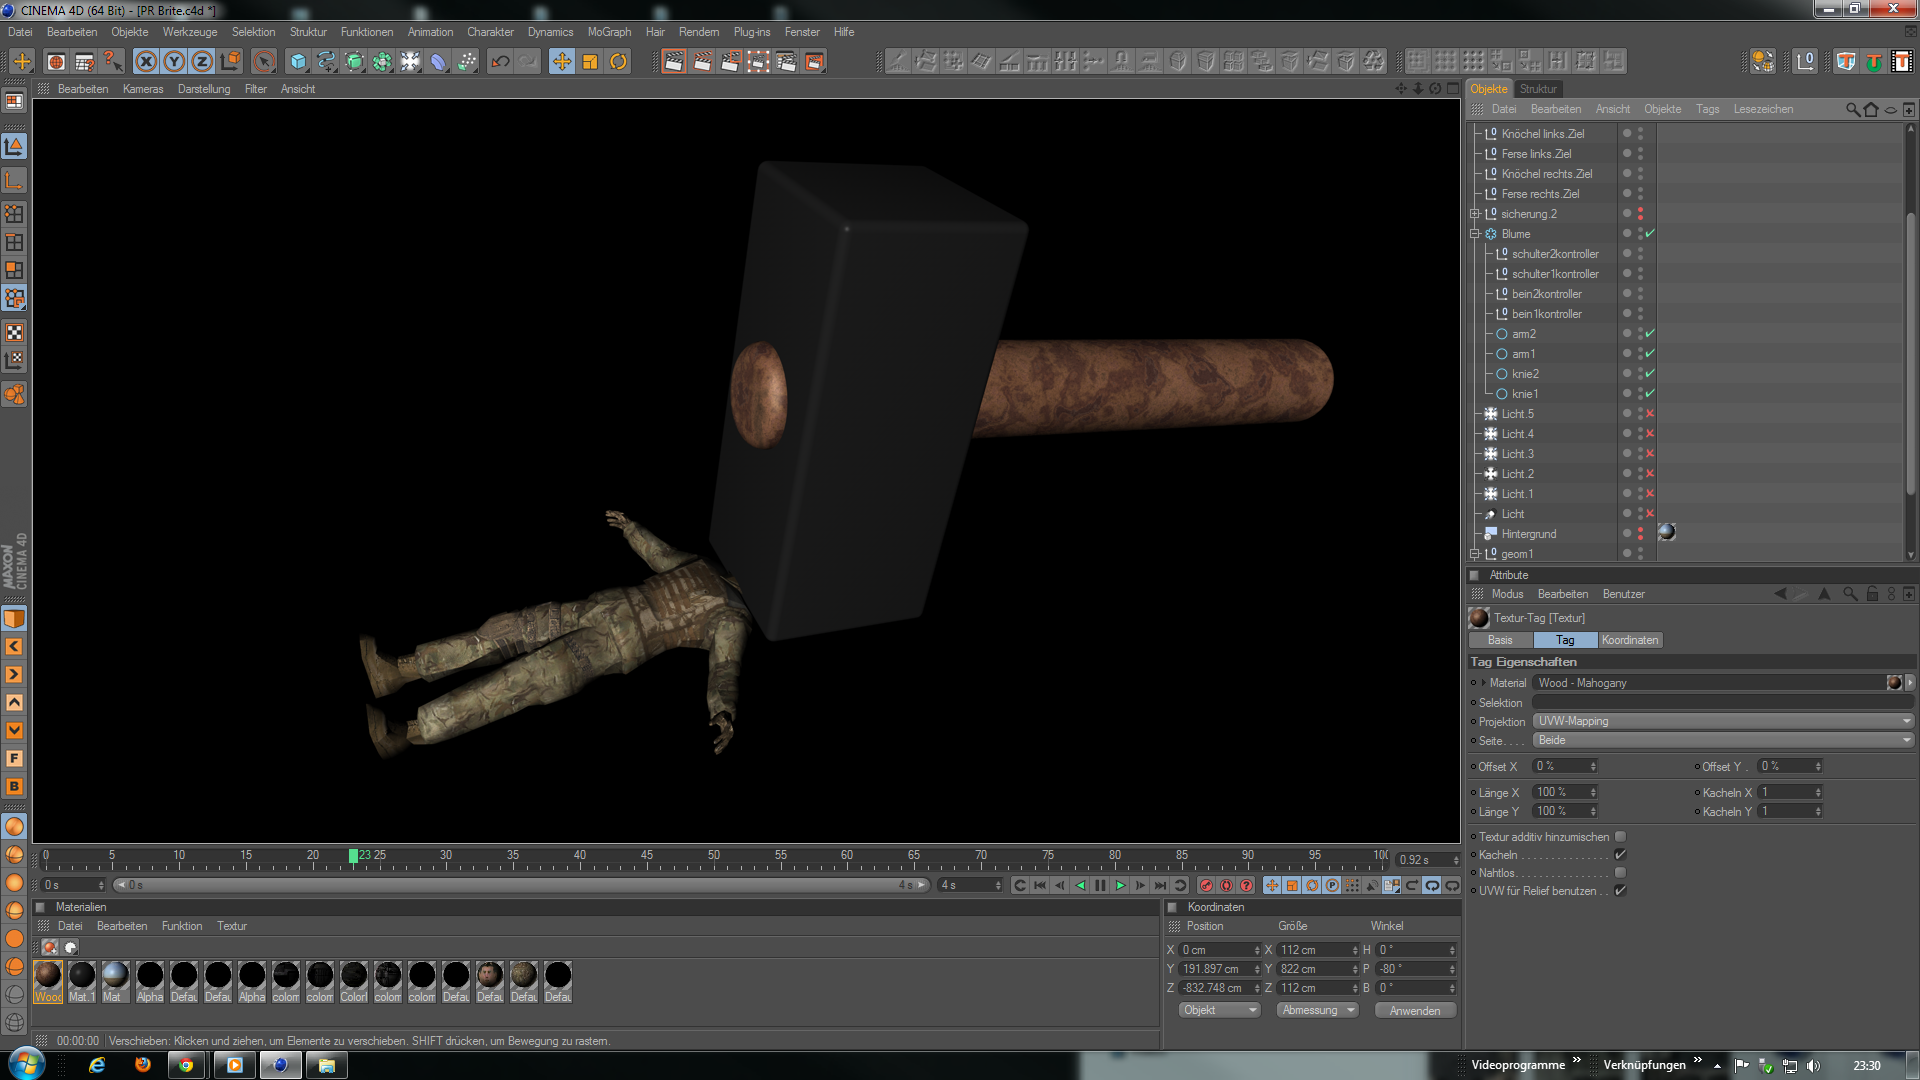Screen dimensions: 1920x1080
Task: Click the redo arrow icon
Action: point(528,62)
